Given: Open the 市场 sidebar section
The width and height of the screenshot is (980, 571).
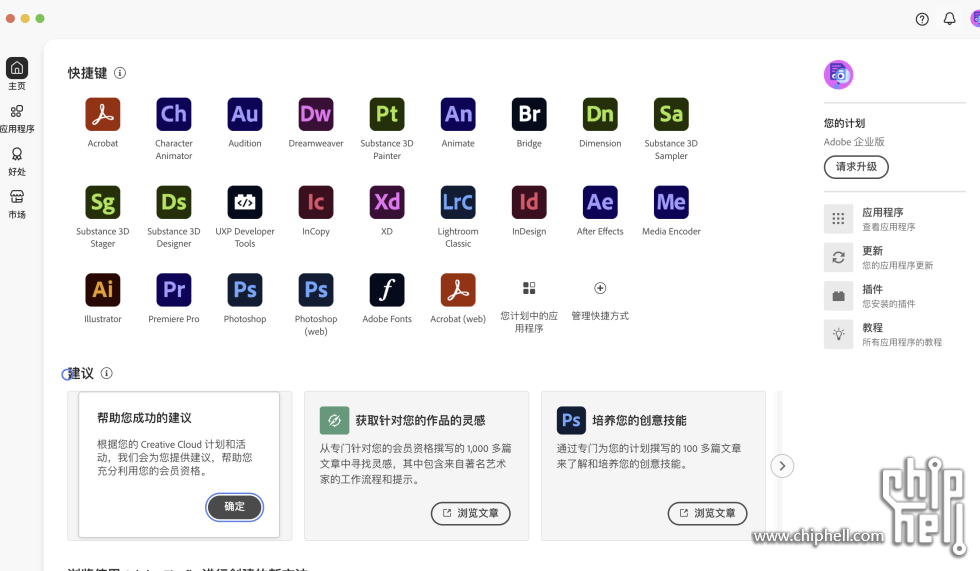Looking at the screenshot, I should pyautogui.click(x=17, y=204).
